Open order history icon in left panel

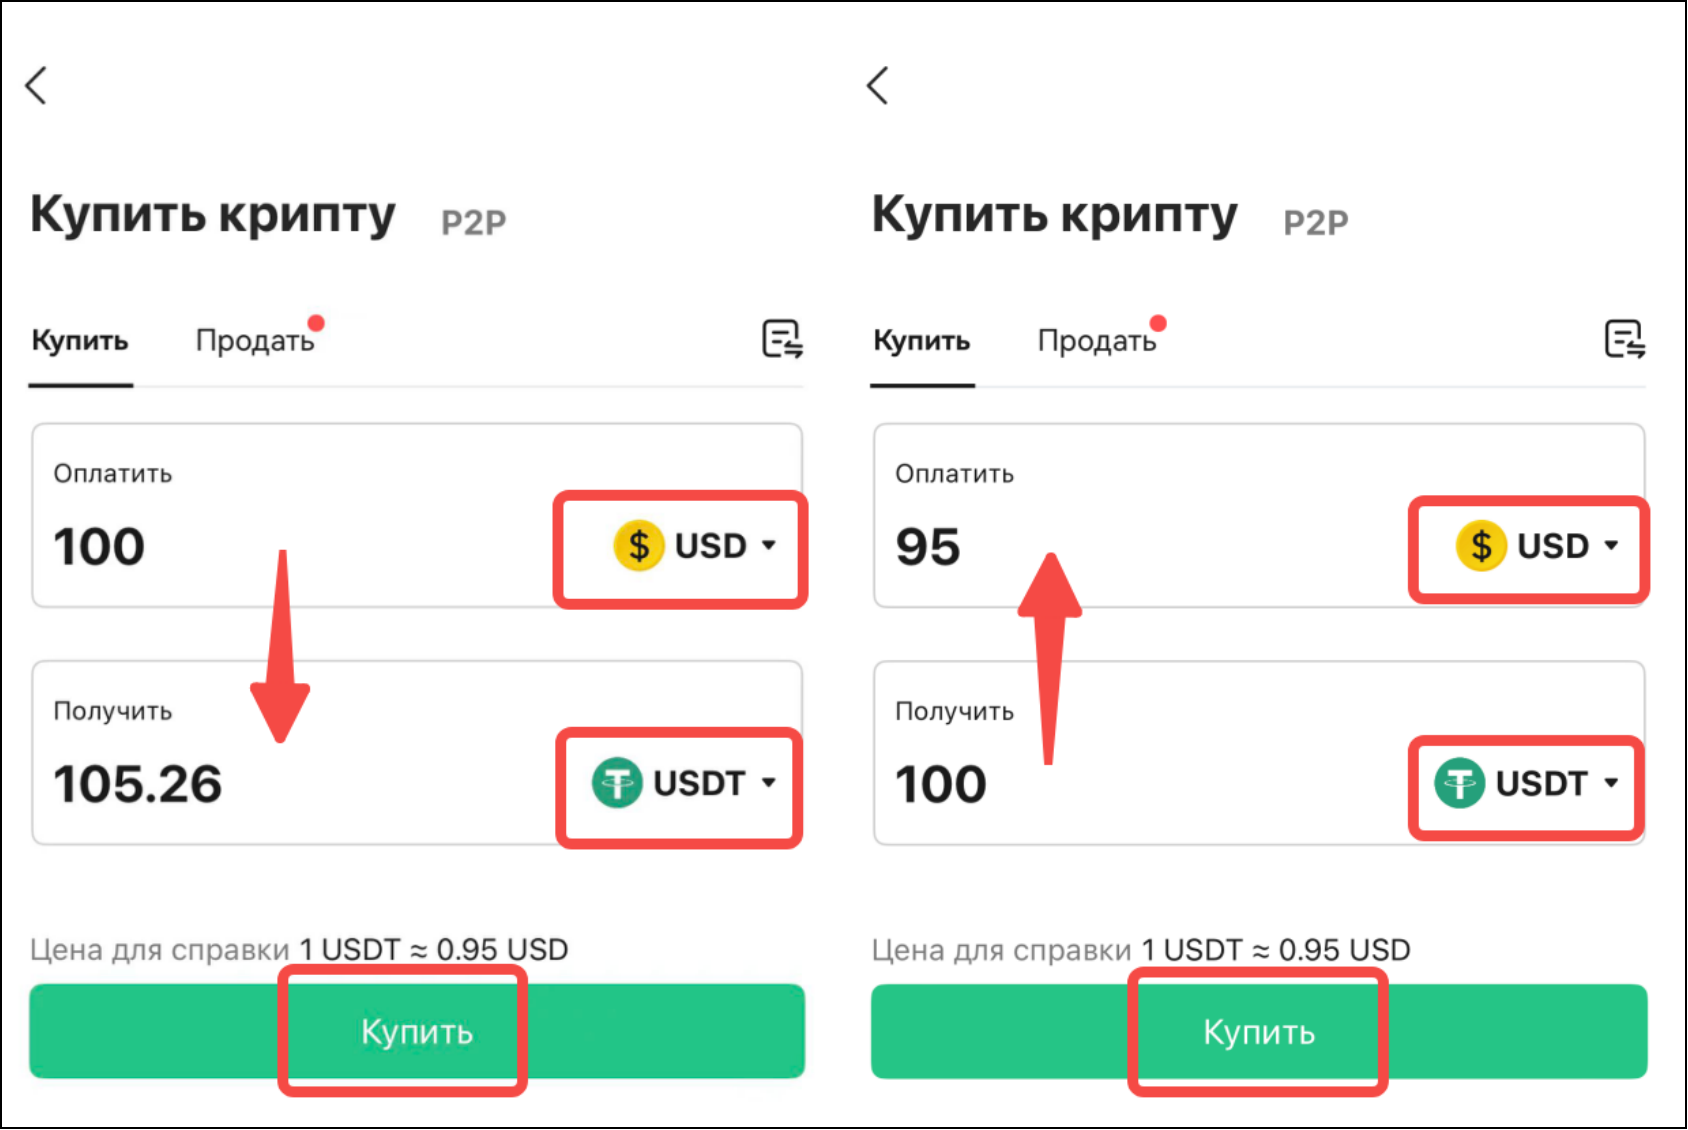click(x=782, y=340)
